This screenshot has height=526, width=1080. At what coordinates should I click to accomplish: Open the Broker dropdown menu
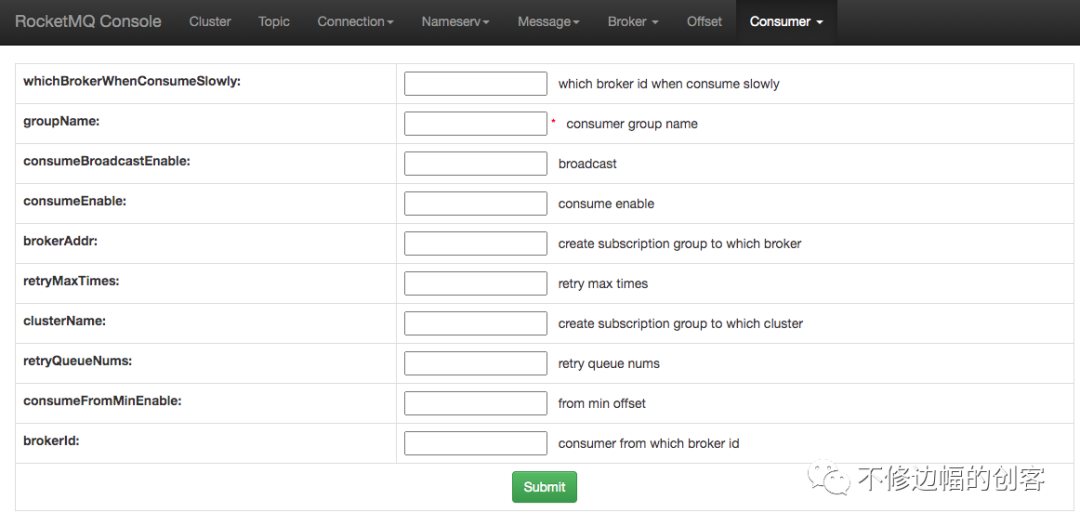point(632,22)
